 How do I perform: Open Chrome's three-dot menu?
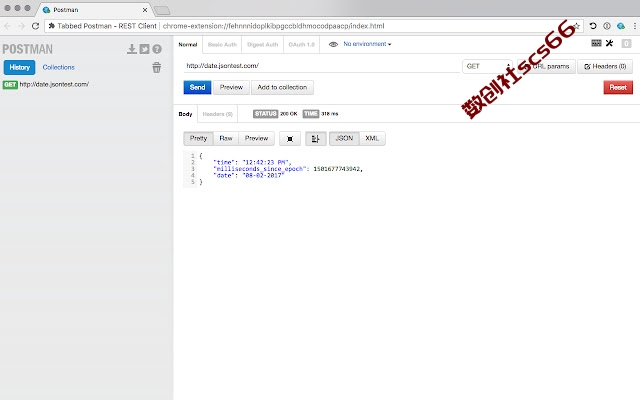tap(635, 26)
